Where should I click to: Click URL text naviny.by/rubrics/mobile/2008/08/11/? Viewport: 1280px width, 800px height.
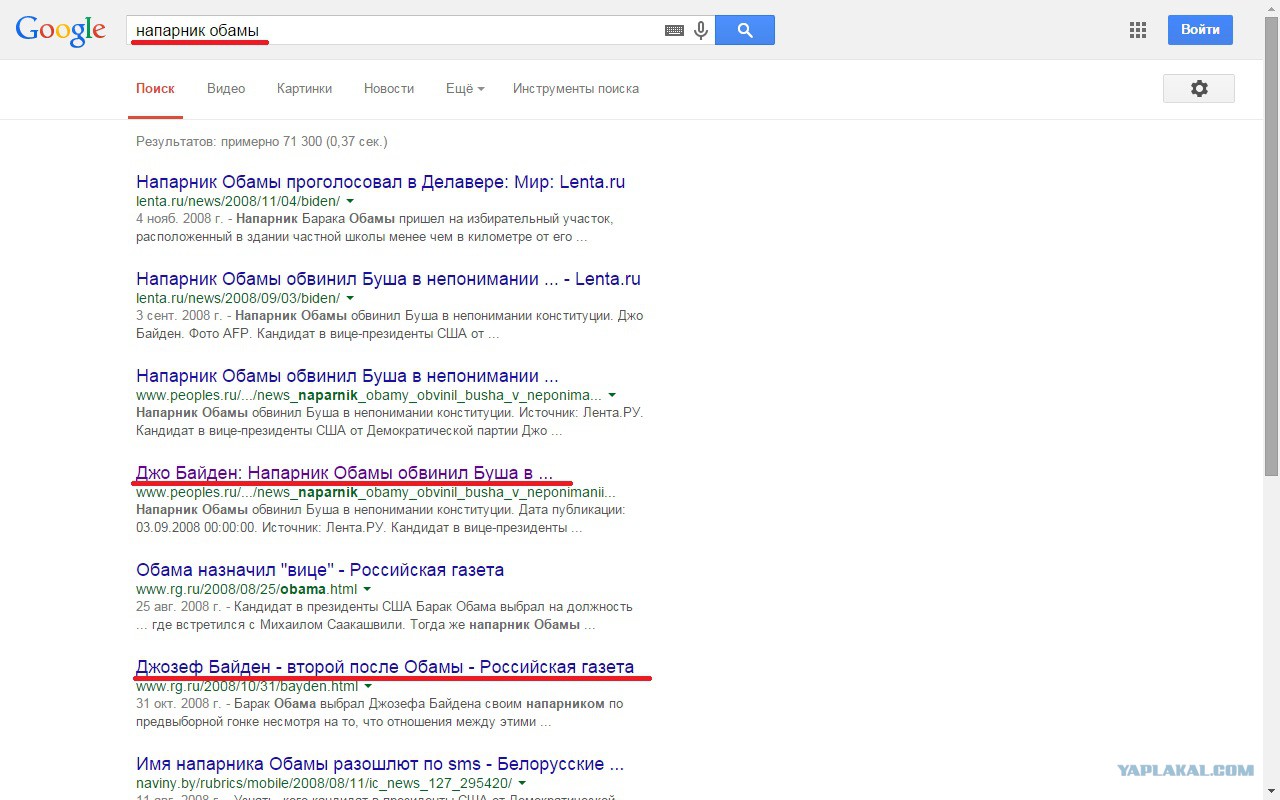[x=324, y=783]
